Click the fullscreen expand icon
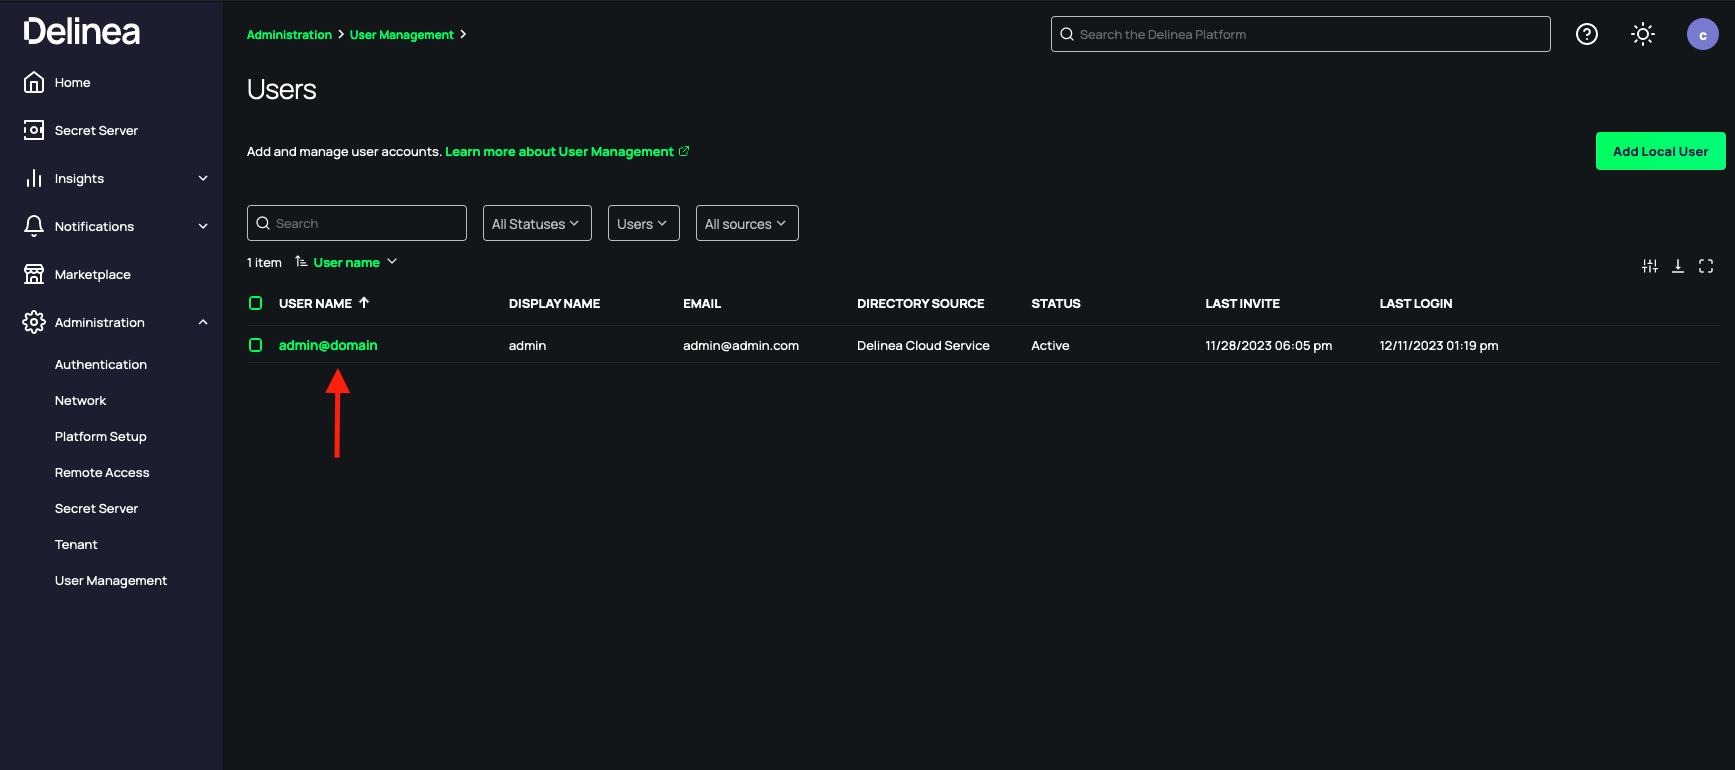Viewport: 1735px width, 770px height. pos(1706,266)
